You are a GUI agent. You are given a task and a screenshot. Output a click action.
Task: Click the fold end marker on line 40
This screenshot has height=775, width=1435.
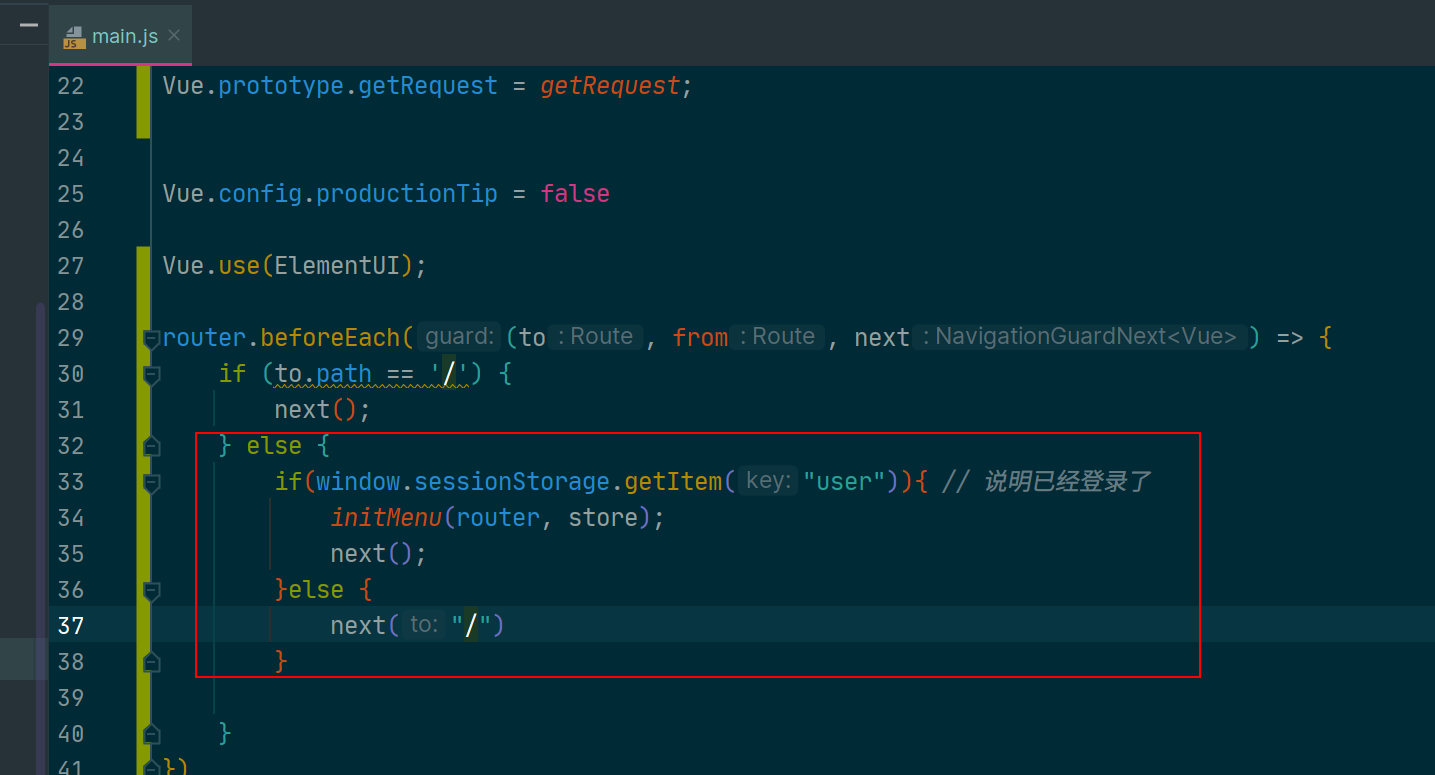pos(152,734)
